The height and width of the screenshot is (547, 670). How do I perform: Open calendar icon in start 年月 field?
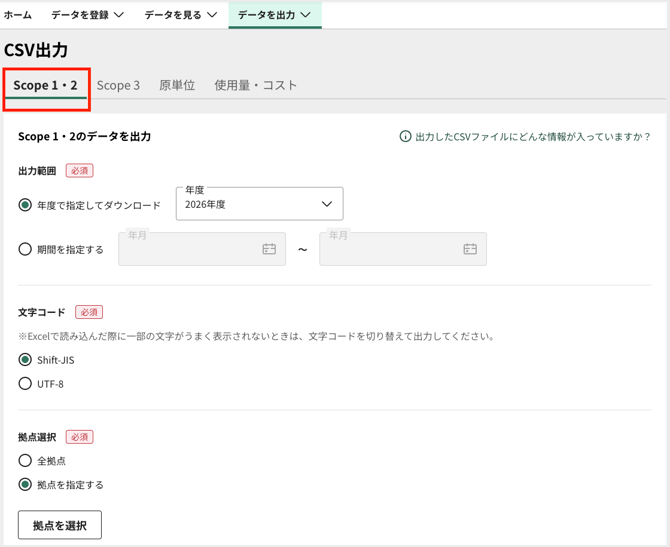(x=269, y=249)
